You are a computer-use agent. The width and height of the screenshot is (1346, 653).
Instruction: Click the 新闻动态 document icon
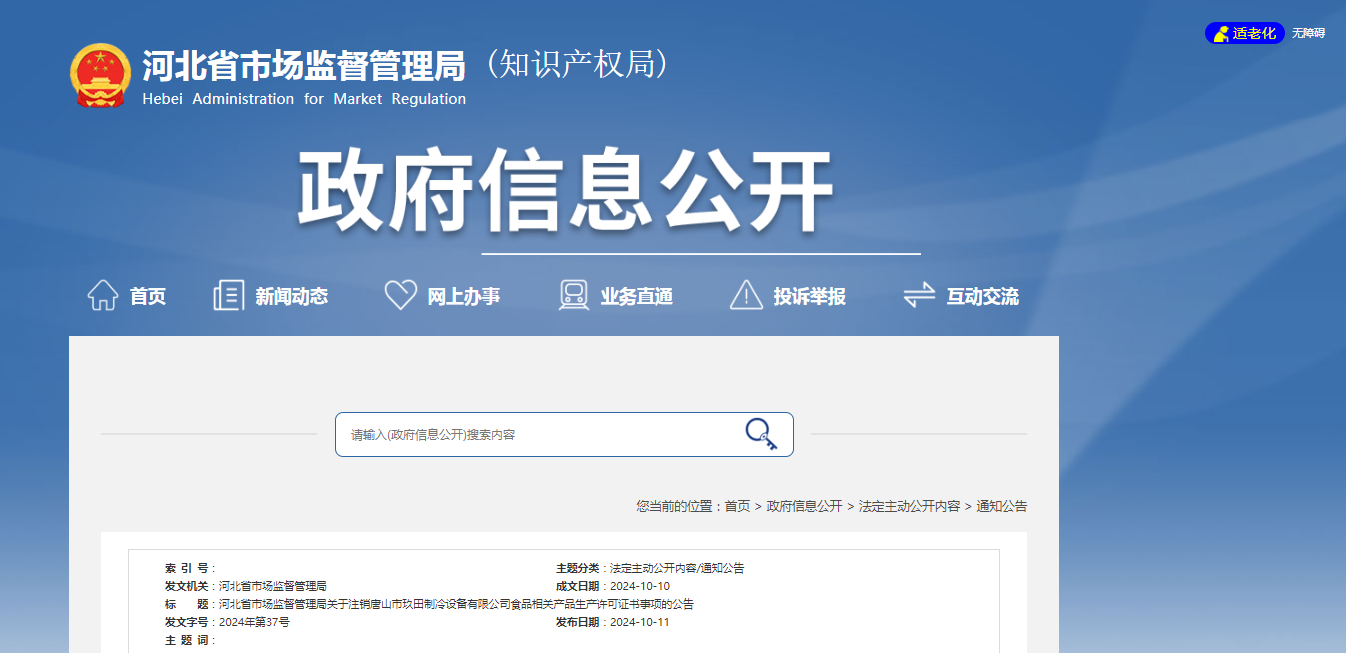[x=228, y=295]
